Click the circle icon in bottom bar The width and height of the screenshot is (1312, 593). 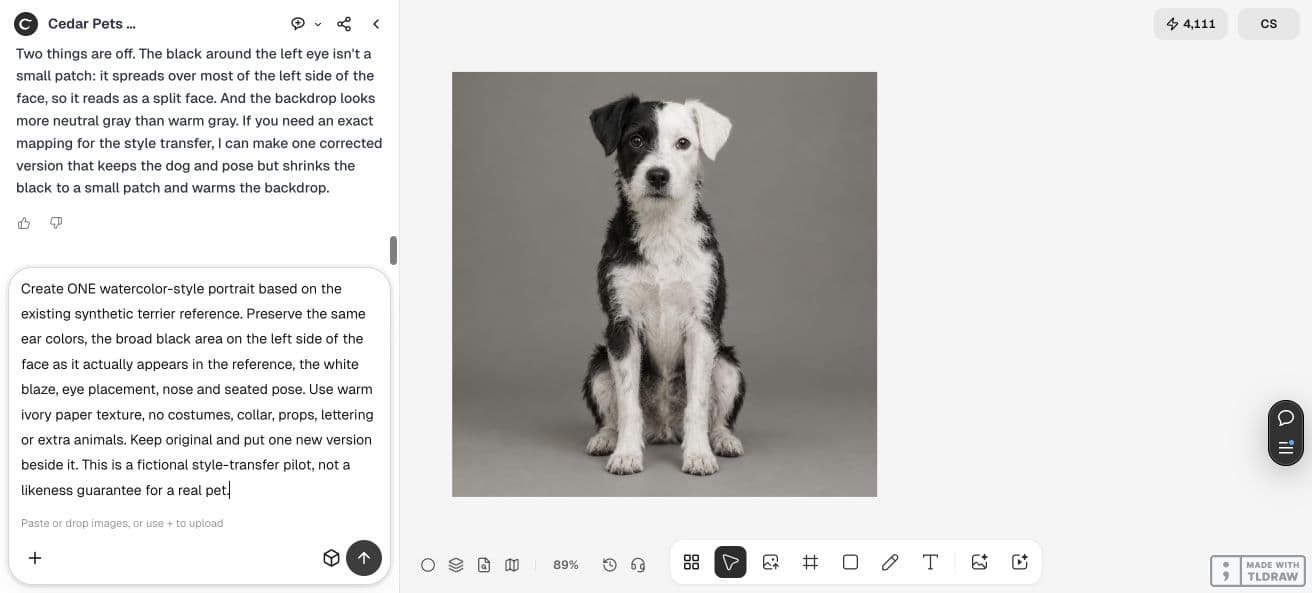[x=428, y=565]
